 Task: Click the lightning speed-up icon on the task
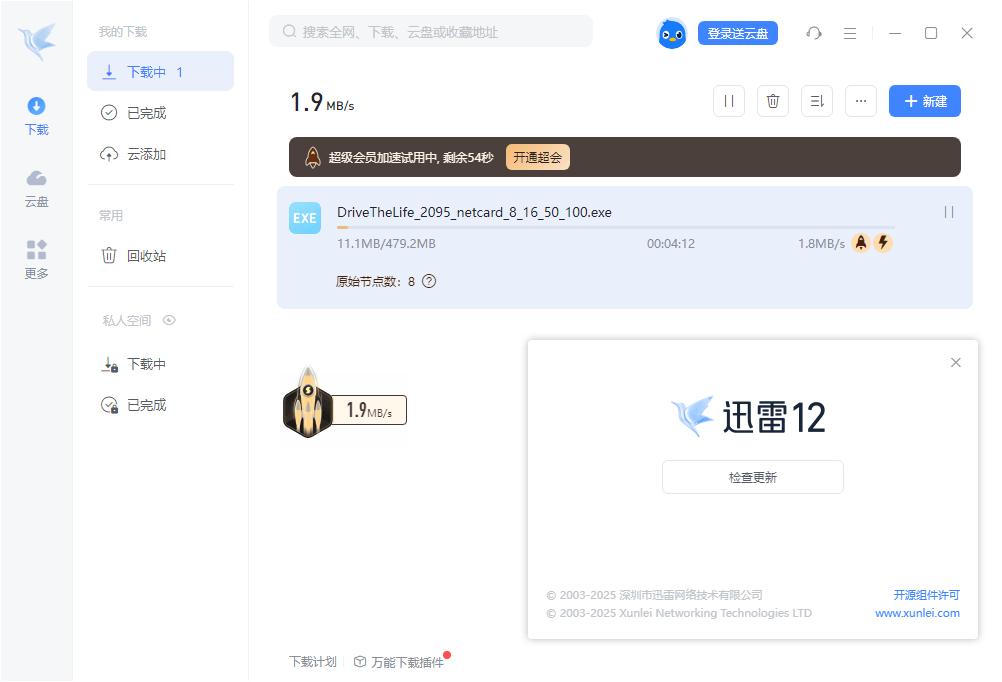click(883, 242)
